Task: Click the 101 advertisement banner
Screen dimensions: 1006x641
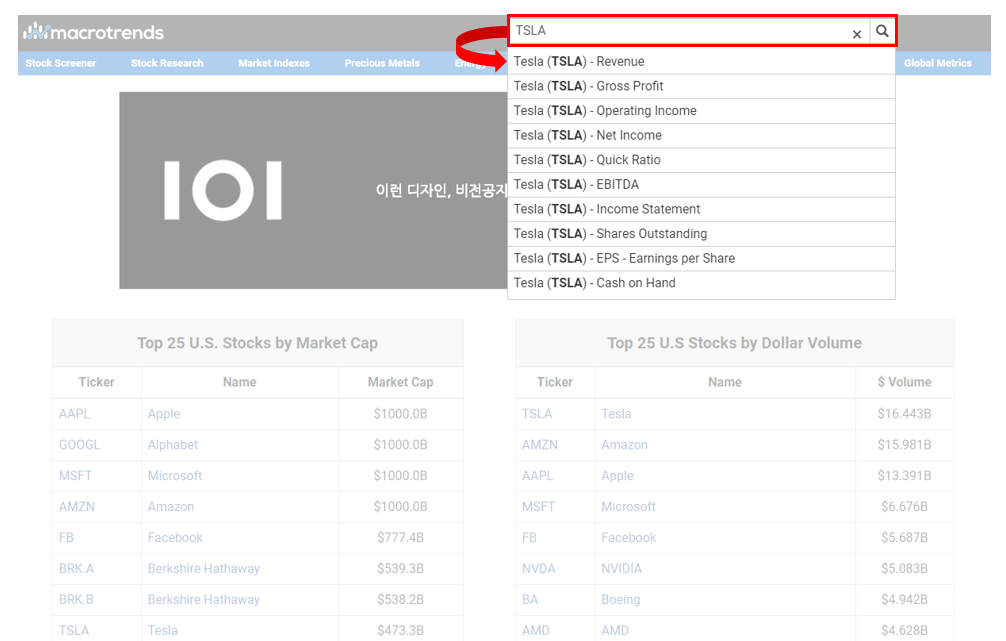Action: coord(313,190)
